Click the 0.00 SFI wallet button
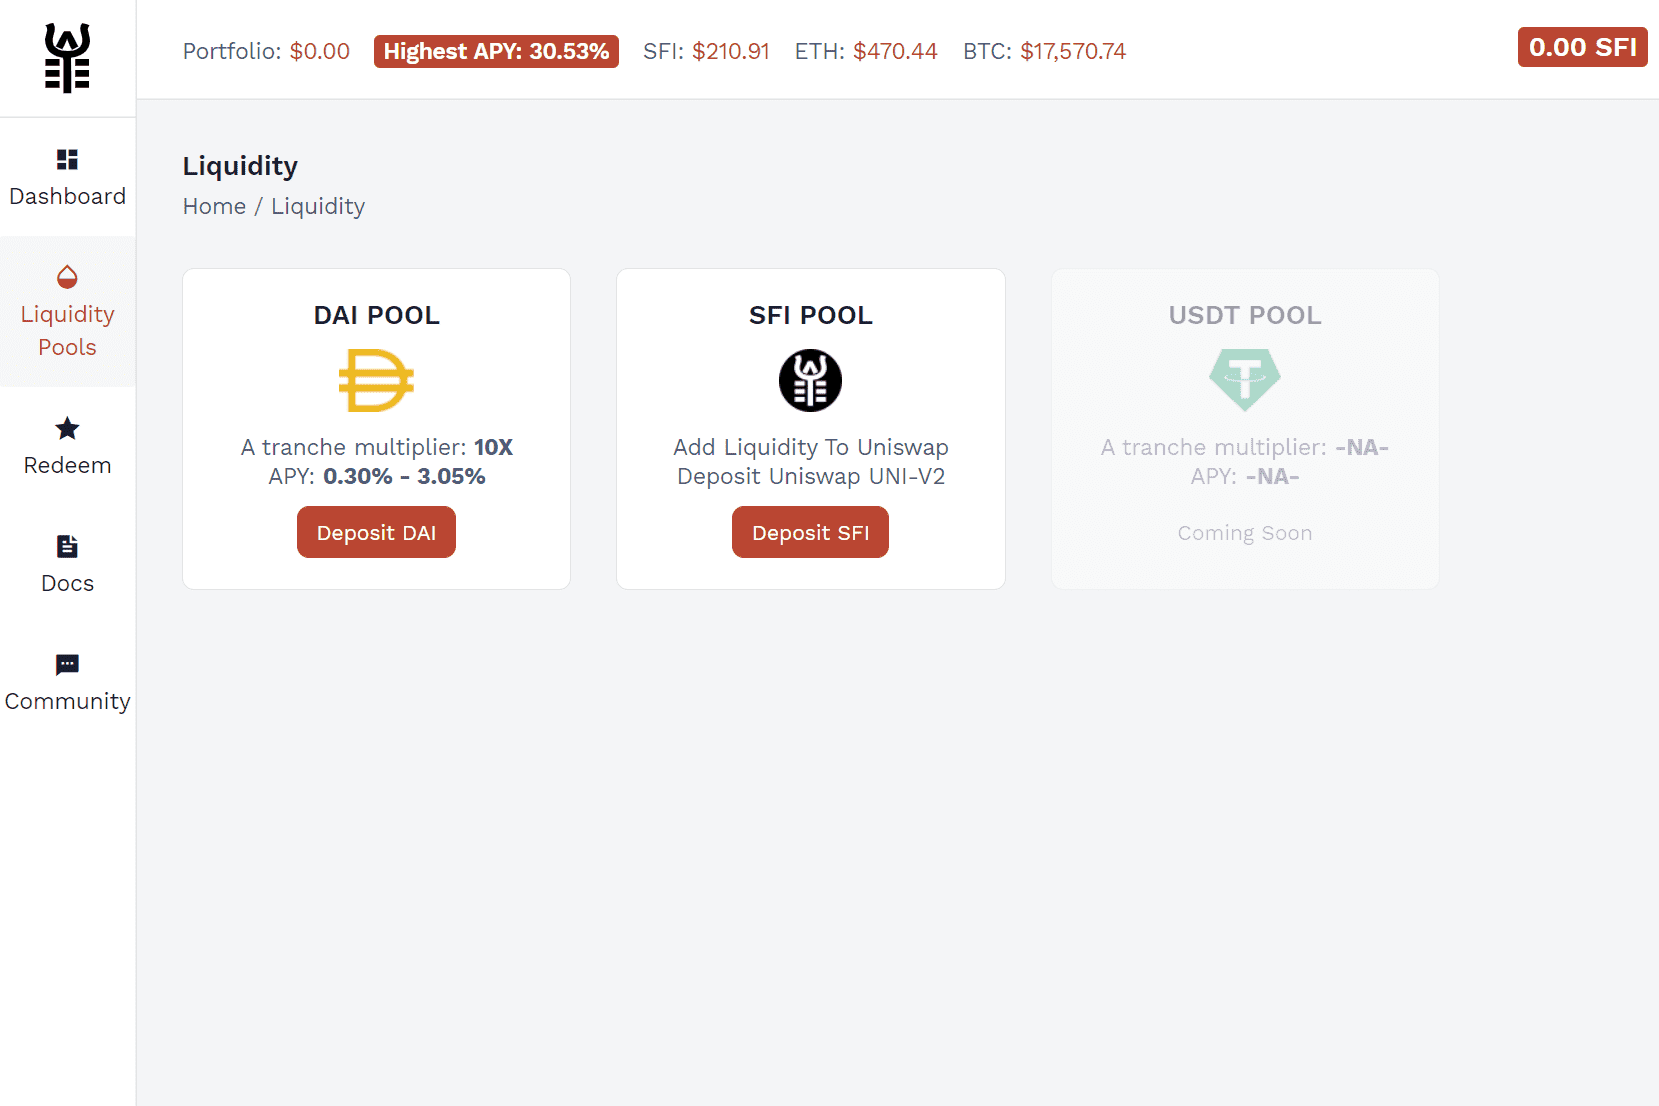The width and height of the screenshot is (1659, 1106). click(1582, 47)
